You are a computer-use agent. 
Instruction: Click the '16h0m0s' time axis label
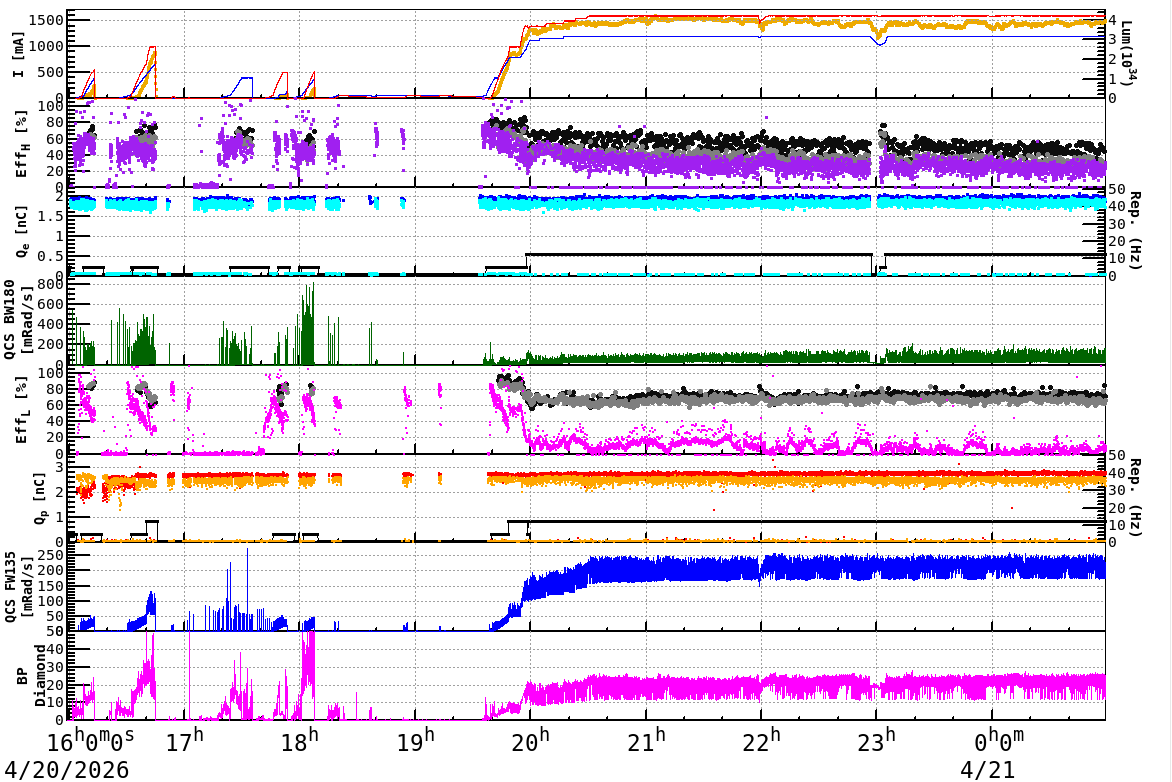(x=91, y=741)
